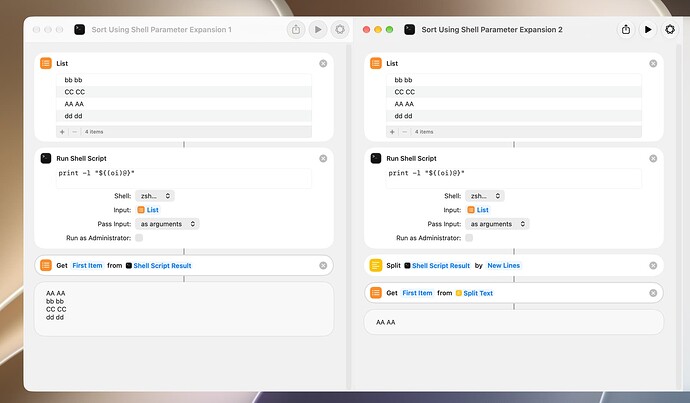
Task: Open settings gear in Expansion 2 window
Action: (x=670, y=29)
